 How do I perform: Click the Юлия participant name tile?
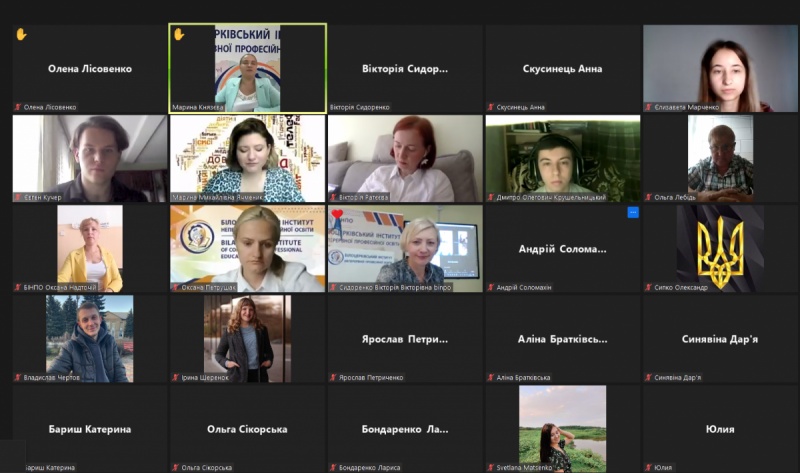tap(720, 429)
